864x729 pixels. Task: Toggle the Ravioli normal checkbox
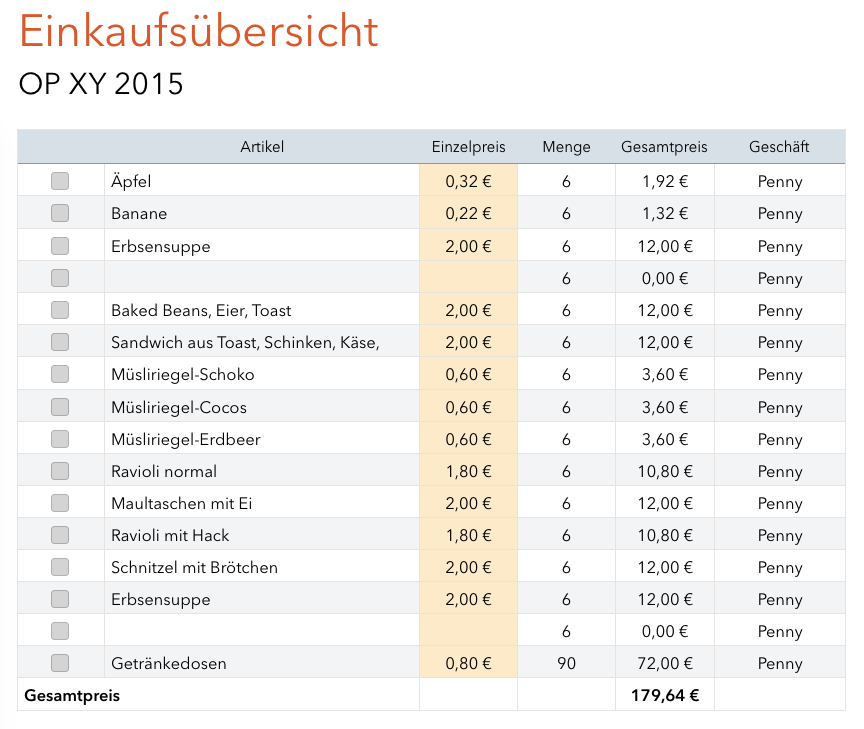[60, 471]
